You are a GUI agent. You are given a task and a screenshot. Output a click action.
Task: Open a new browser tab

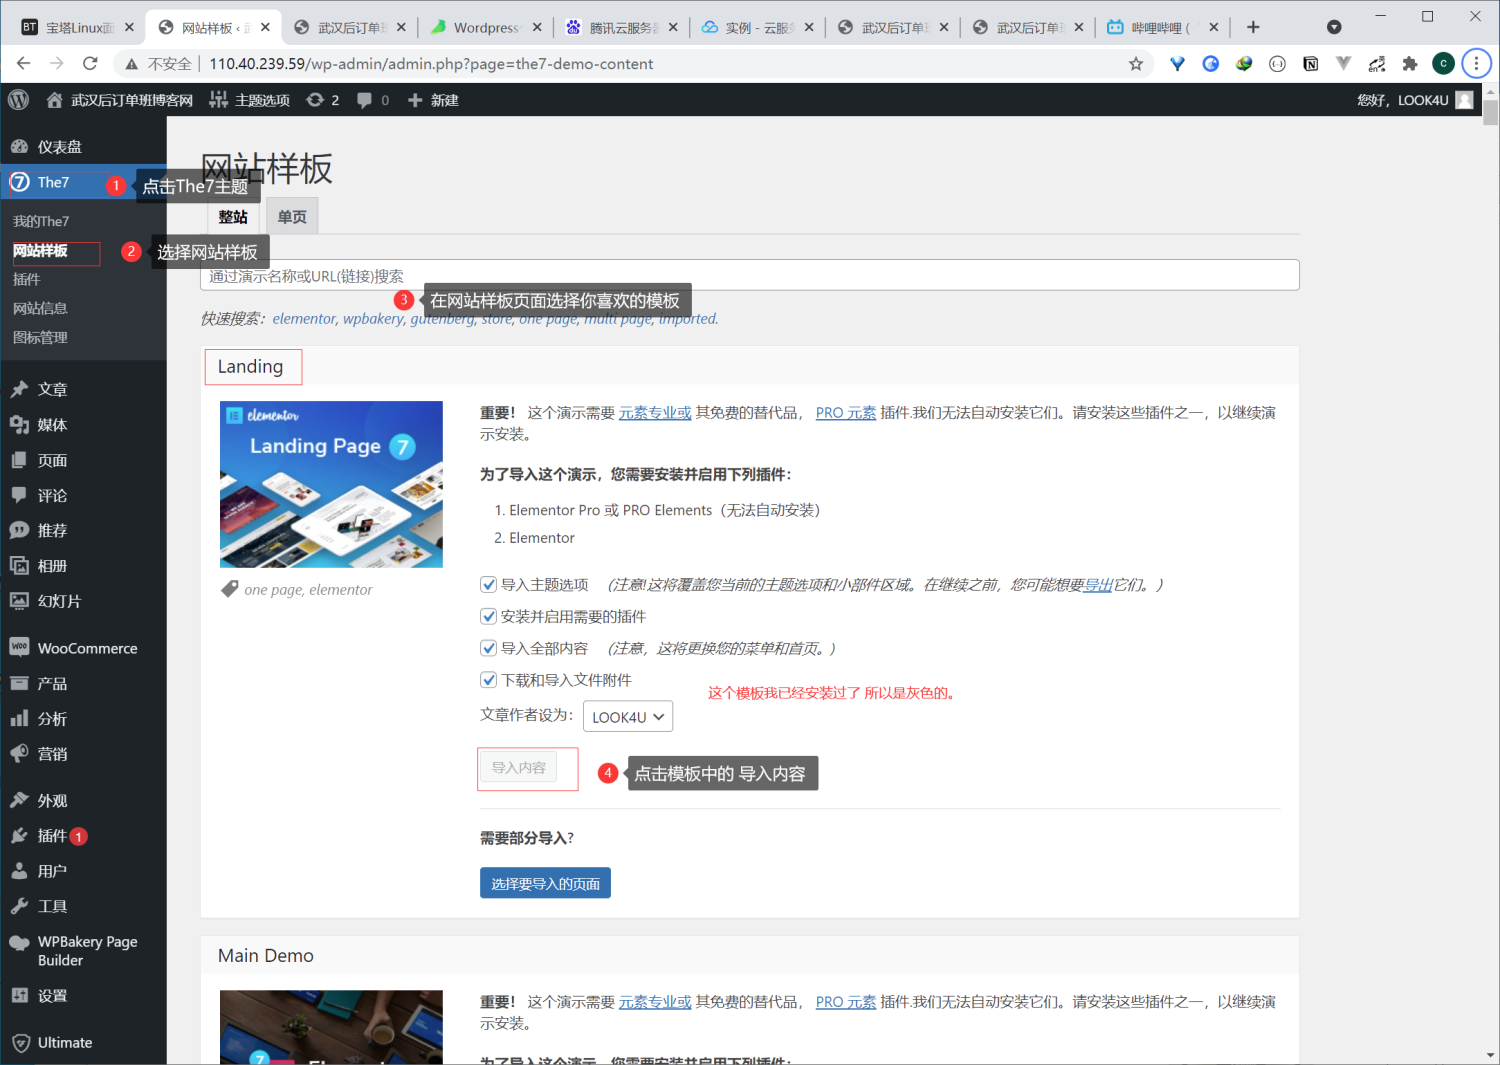(x=1253, y=27)
